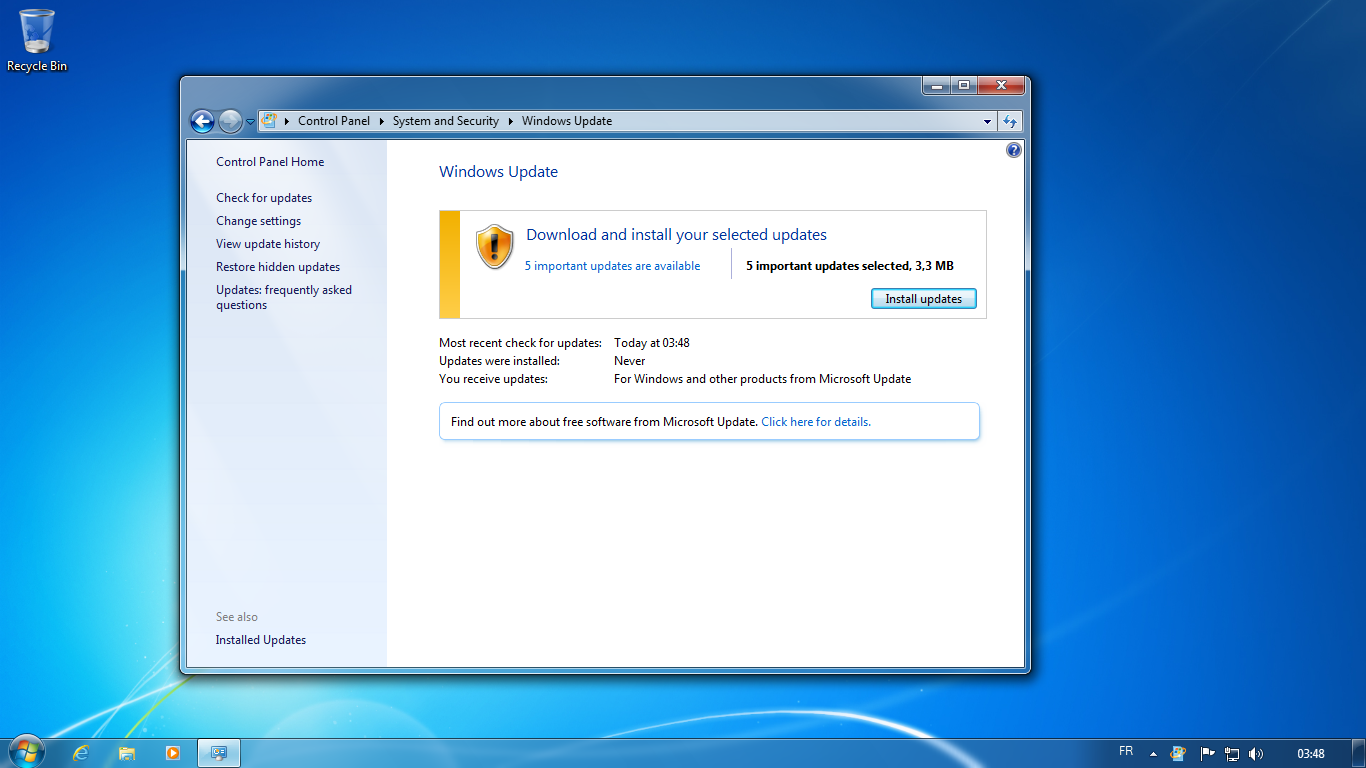Click the Install updates button

click(923, 299)
